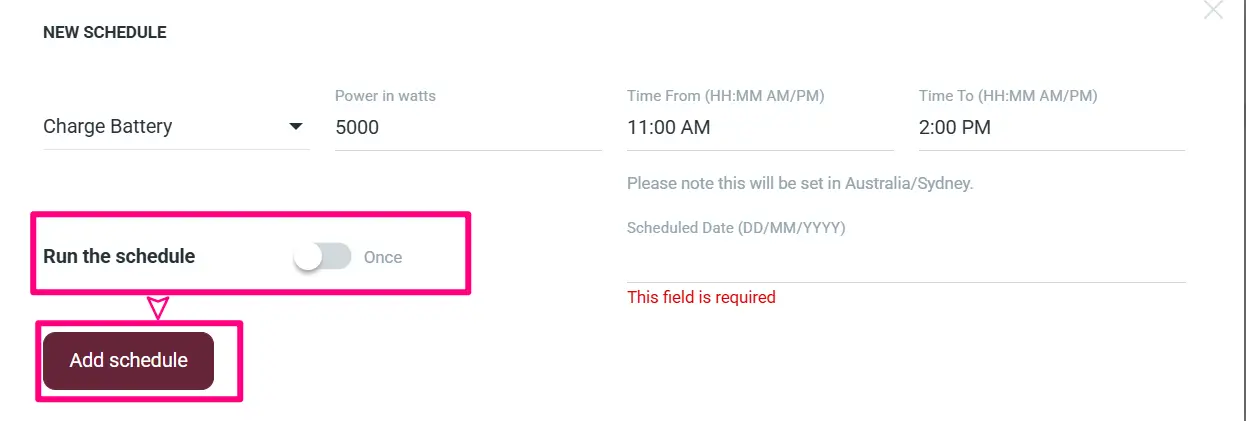This screenshot has width=1246, height=421.
Task: Click the Run the schedule bold label
Action: pyautogui.click(x=119, y=256)
